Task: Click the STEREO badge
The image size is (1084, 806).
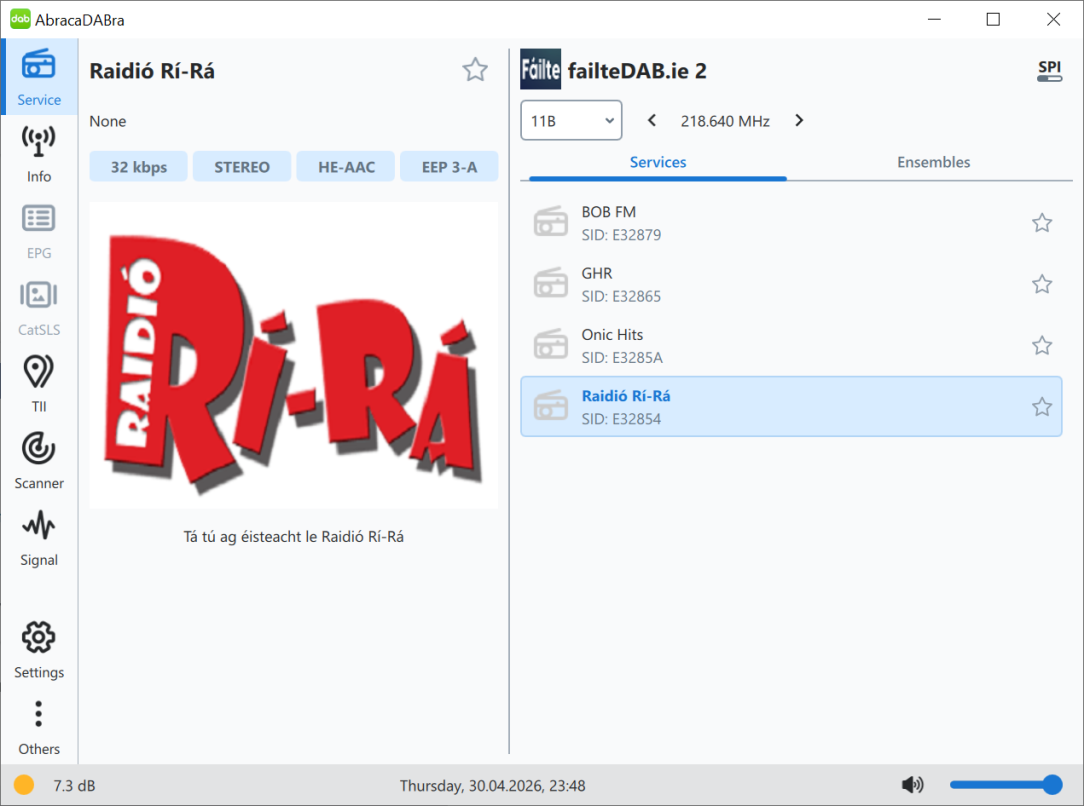Action: tap(242, 167)
